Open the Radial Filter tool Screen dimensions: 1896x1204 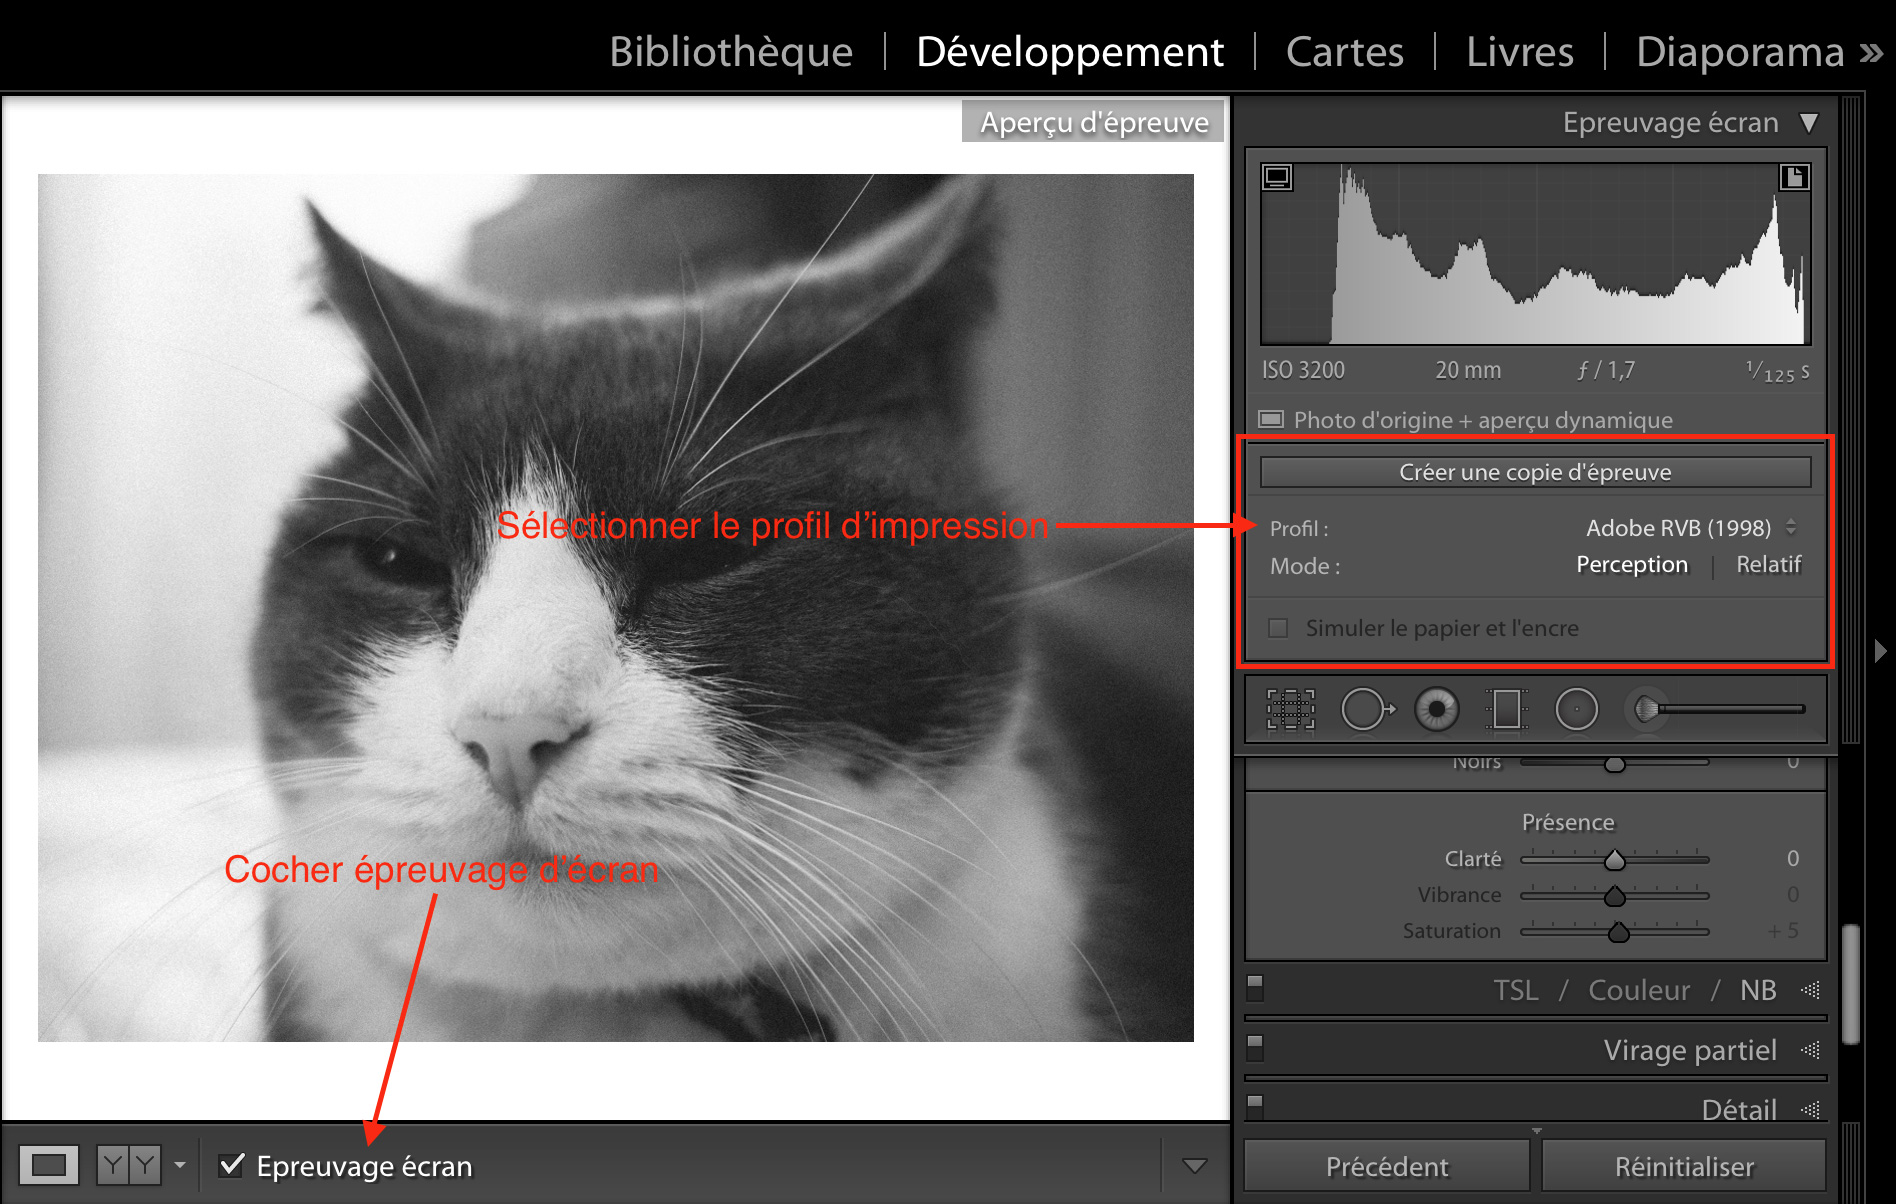coord(1576,710)
